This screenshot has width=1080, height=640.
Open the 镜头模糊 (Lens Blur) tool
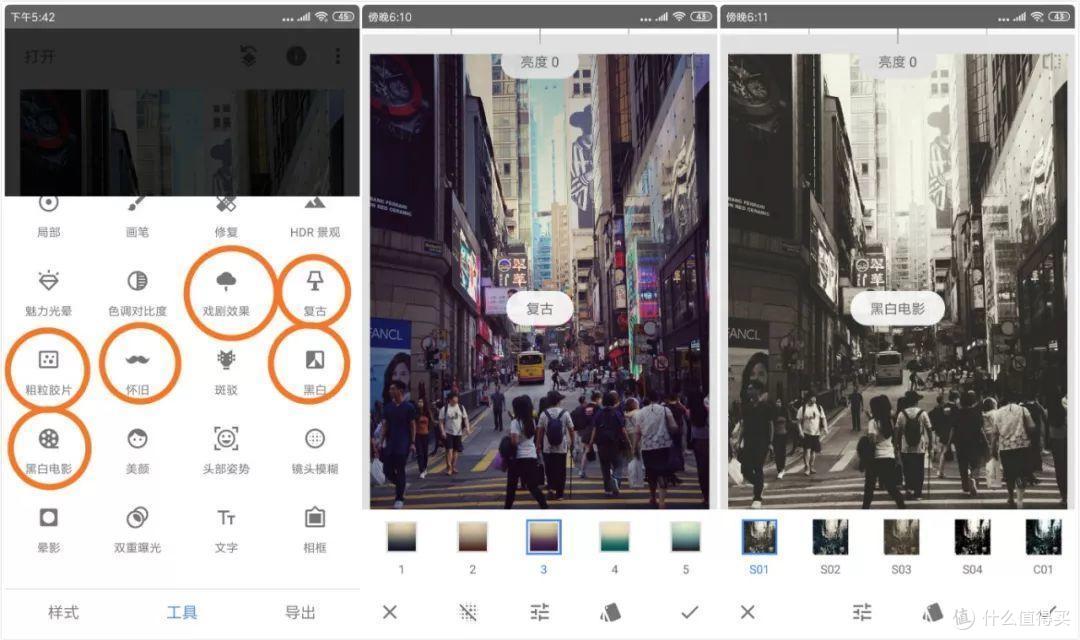[314, 440]
